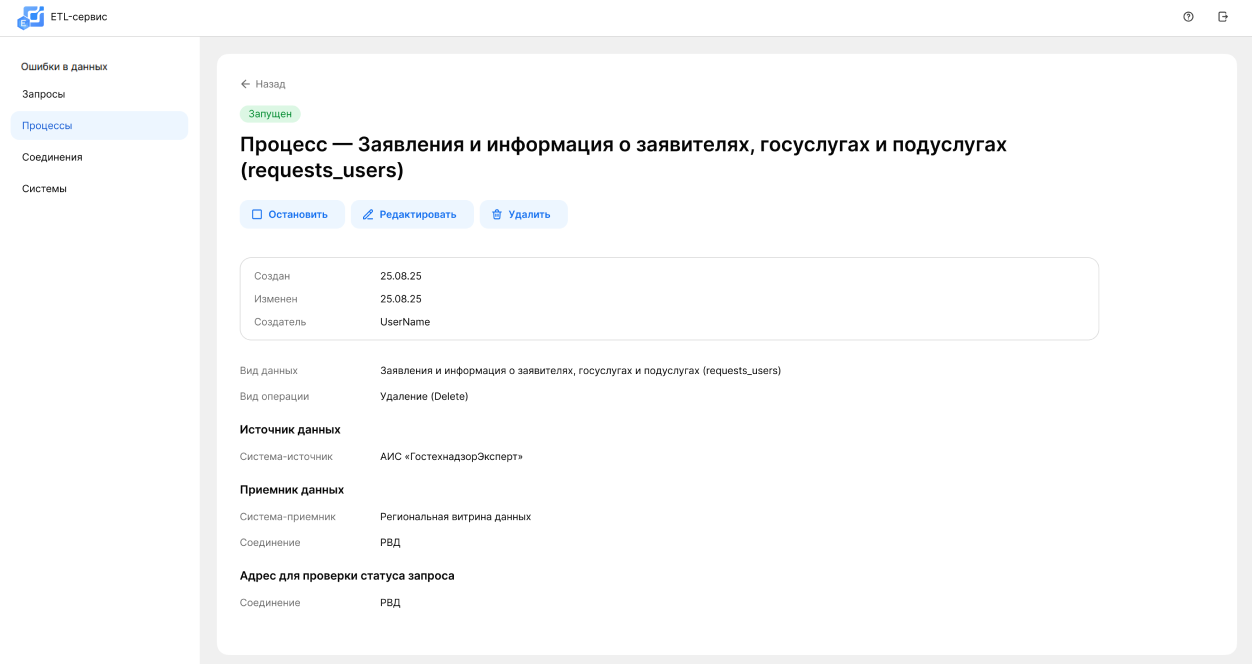Click the АИС «ГостехнадзорЭксперт» source value
The image size is (1252, 664).
click(x=451, y=457)
